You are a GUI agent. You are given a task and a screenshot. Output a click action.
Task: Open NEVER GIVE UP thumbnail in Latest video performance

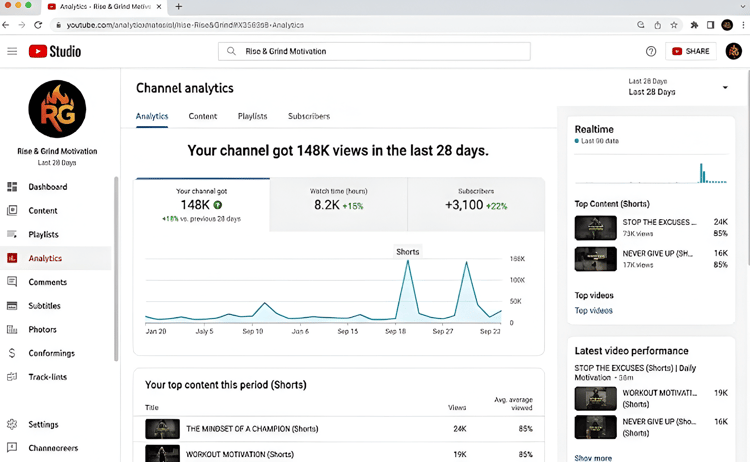[x=596, y=427]
